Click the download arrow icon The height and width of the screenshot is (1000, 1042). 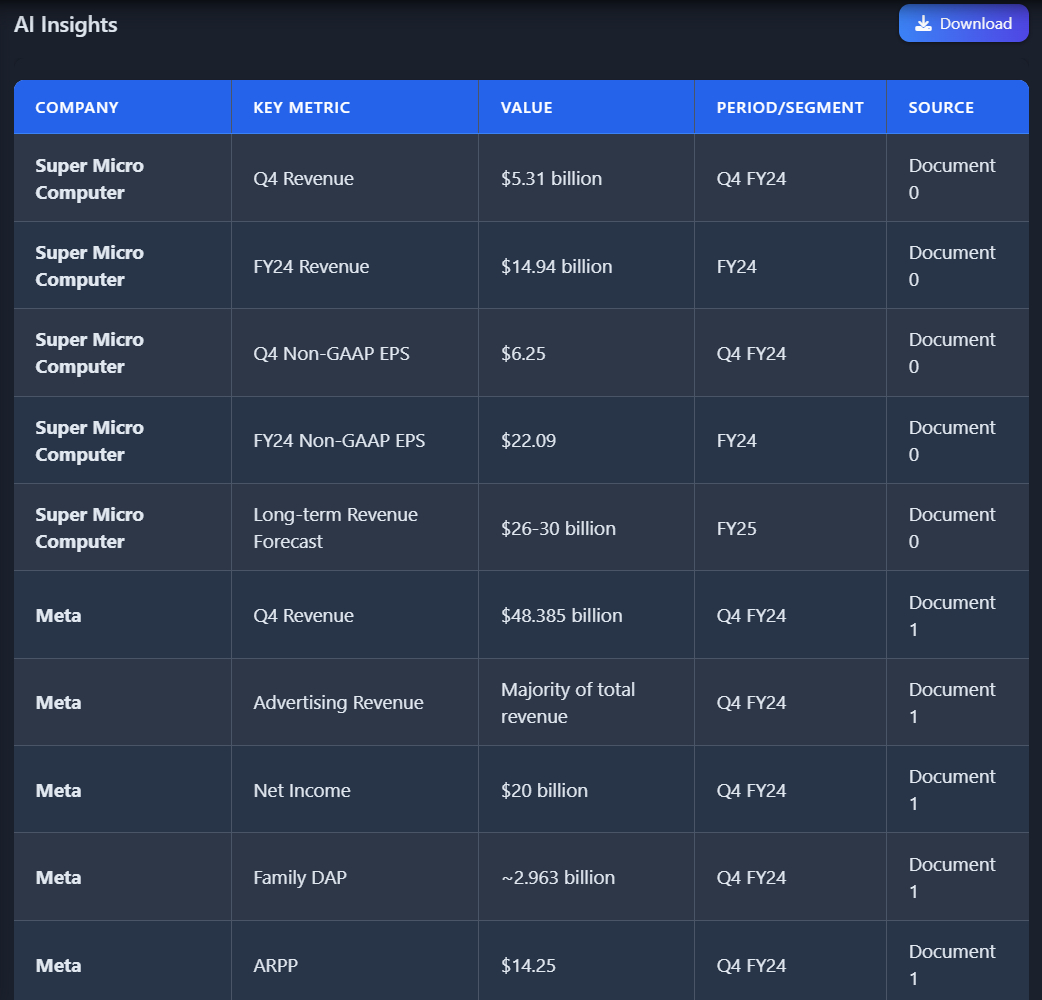pos(923,24)
